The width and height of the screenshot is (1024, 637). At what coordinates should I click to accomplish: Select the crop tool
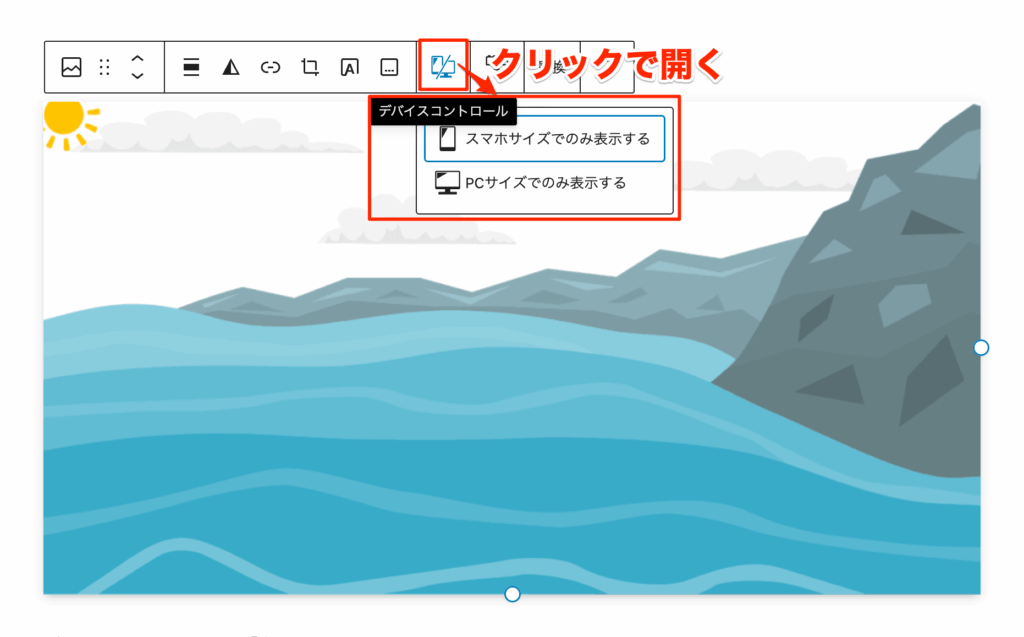310,67
